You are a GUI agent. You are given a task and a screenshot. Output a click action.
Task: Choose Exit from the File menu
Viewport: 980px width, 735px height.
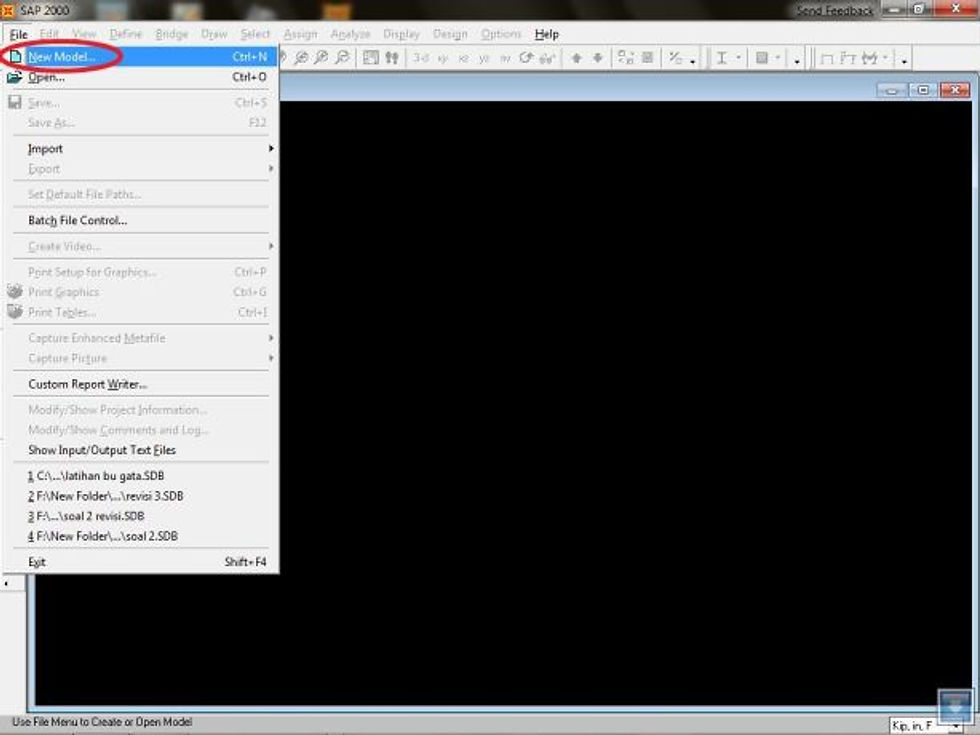[x=140, y=562]
